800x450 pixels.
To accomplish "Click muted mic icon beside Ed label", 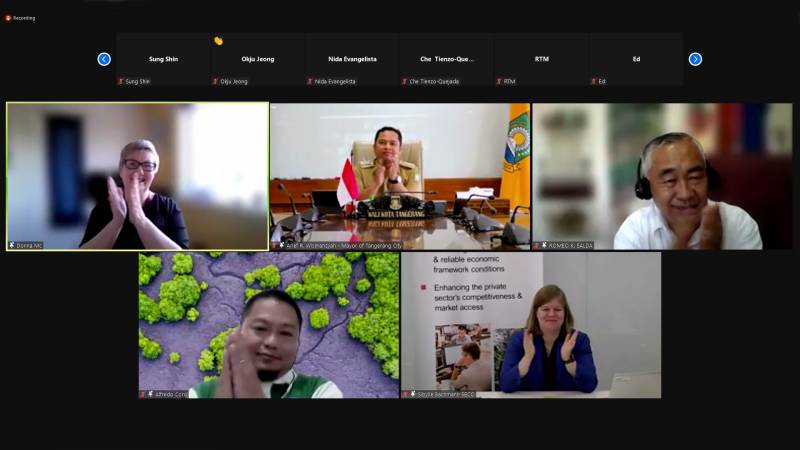I will click(593, 81).
